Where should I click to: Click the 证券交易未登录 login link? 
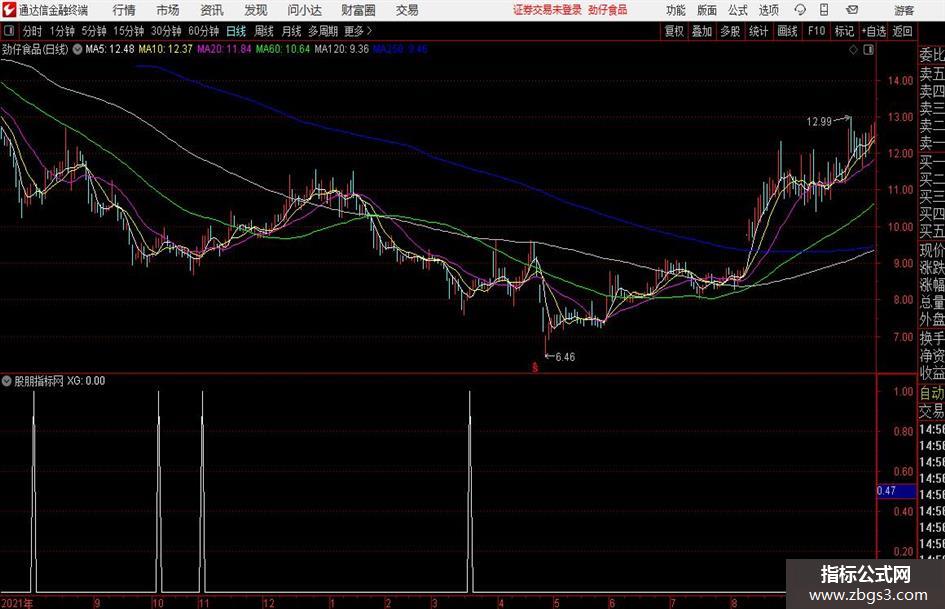coord(547,10)
